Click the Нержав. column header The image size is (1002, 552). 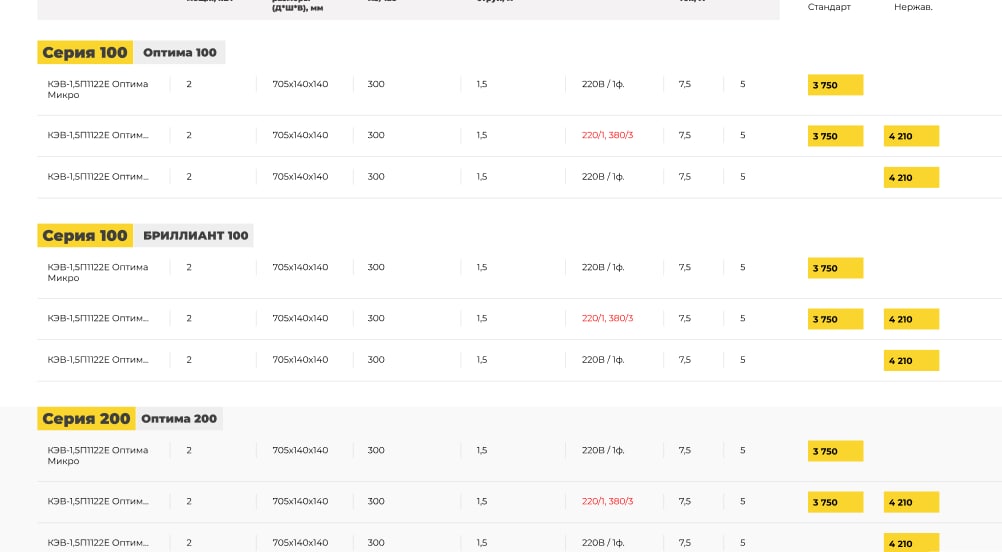[913, 7]
